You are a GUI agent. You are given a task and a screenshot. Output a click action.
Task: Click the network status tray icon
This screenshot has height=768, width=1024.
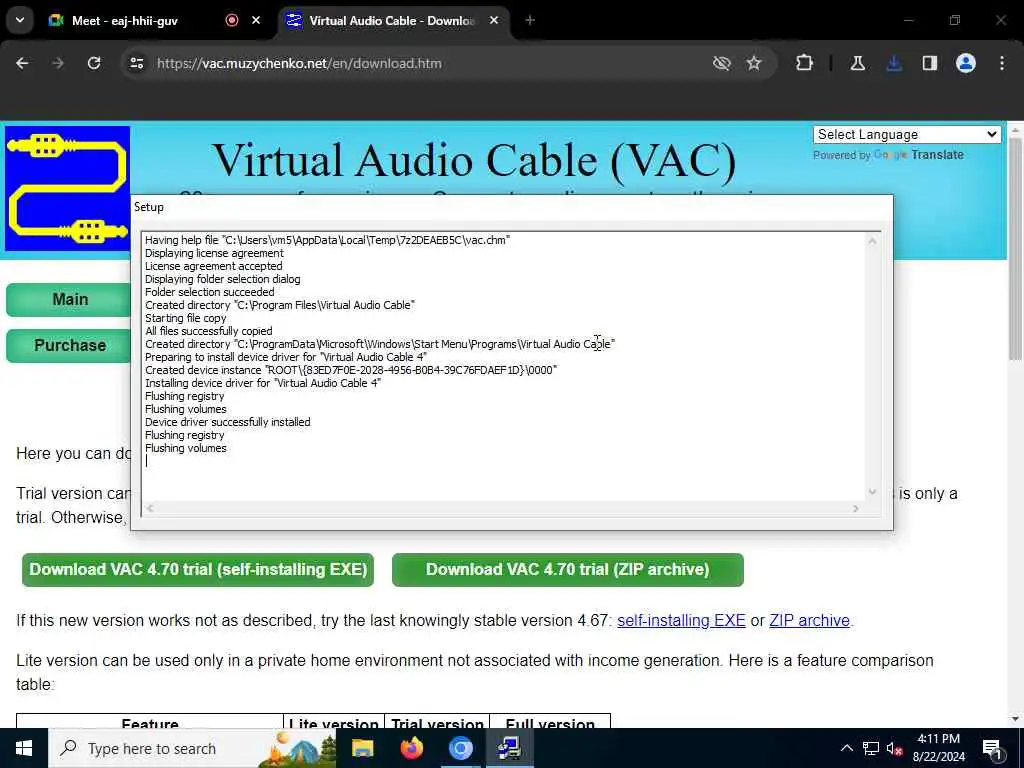[871, 748]
